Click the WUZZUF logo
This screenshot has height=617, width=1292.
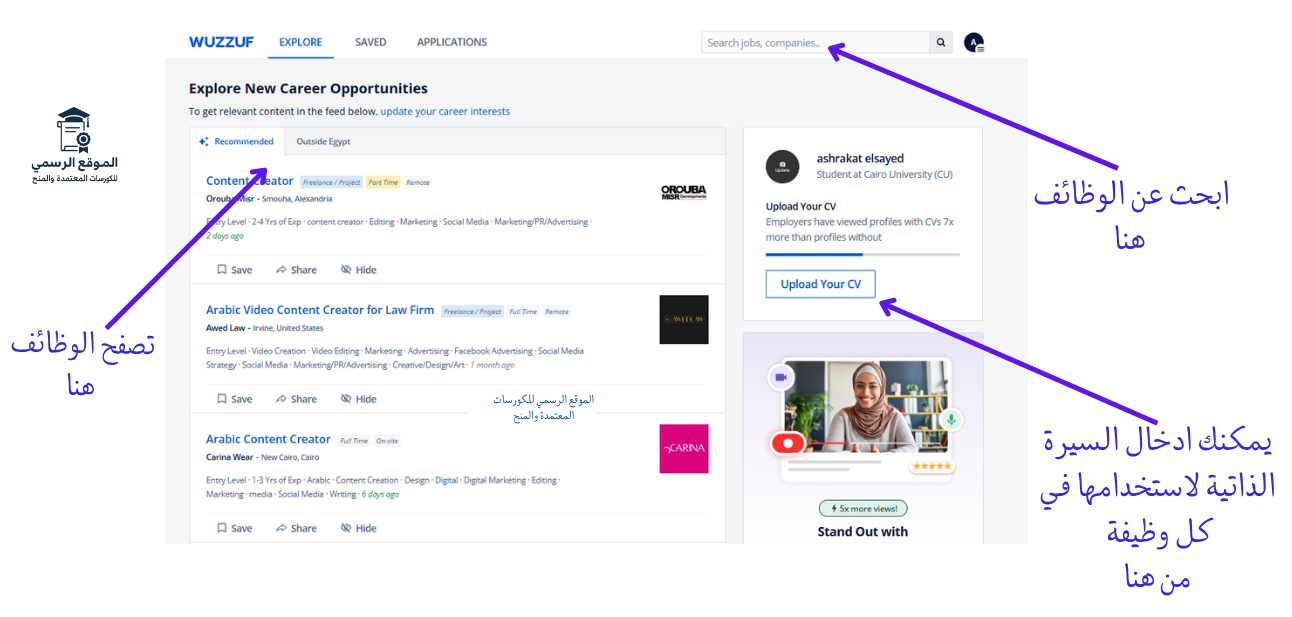[x=221, y=42]
